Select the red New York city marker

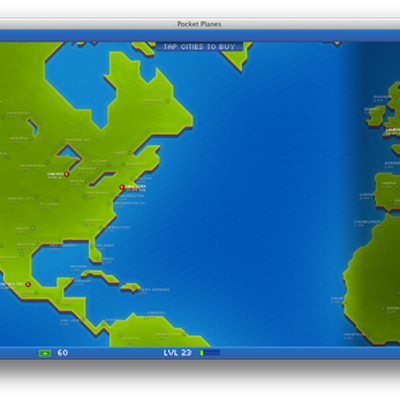[x=122, y=187]
